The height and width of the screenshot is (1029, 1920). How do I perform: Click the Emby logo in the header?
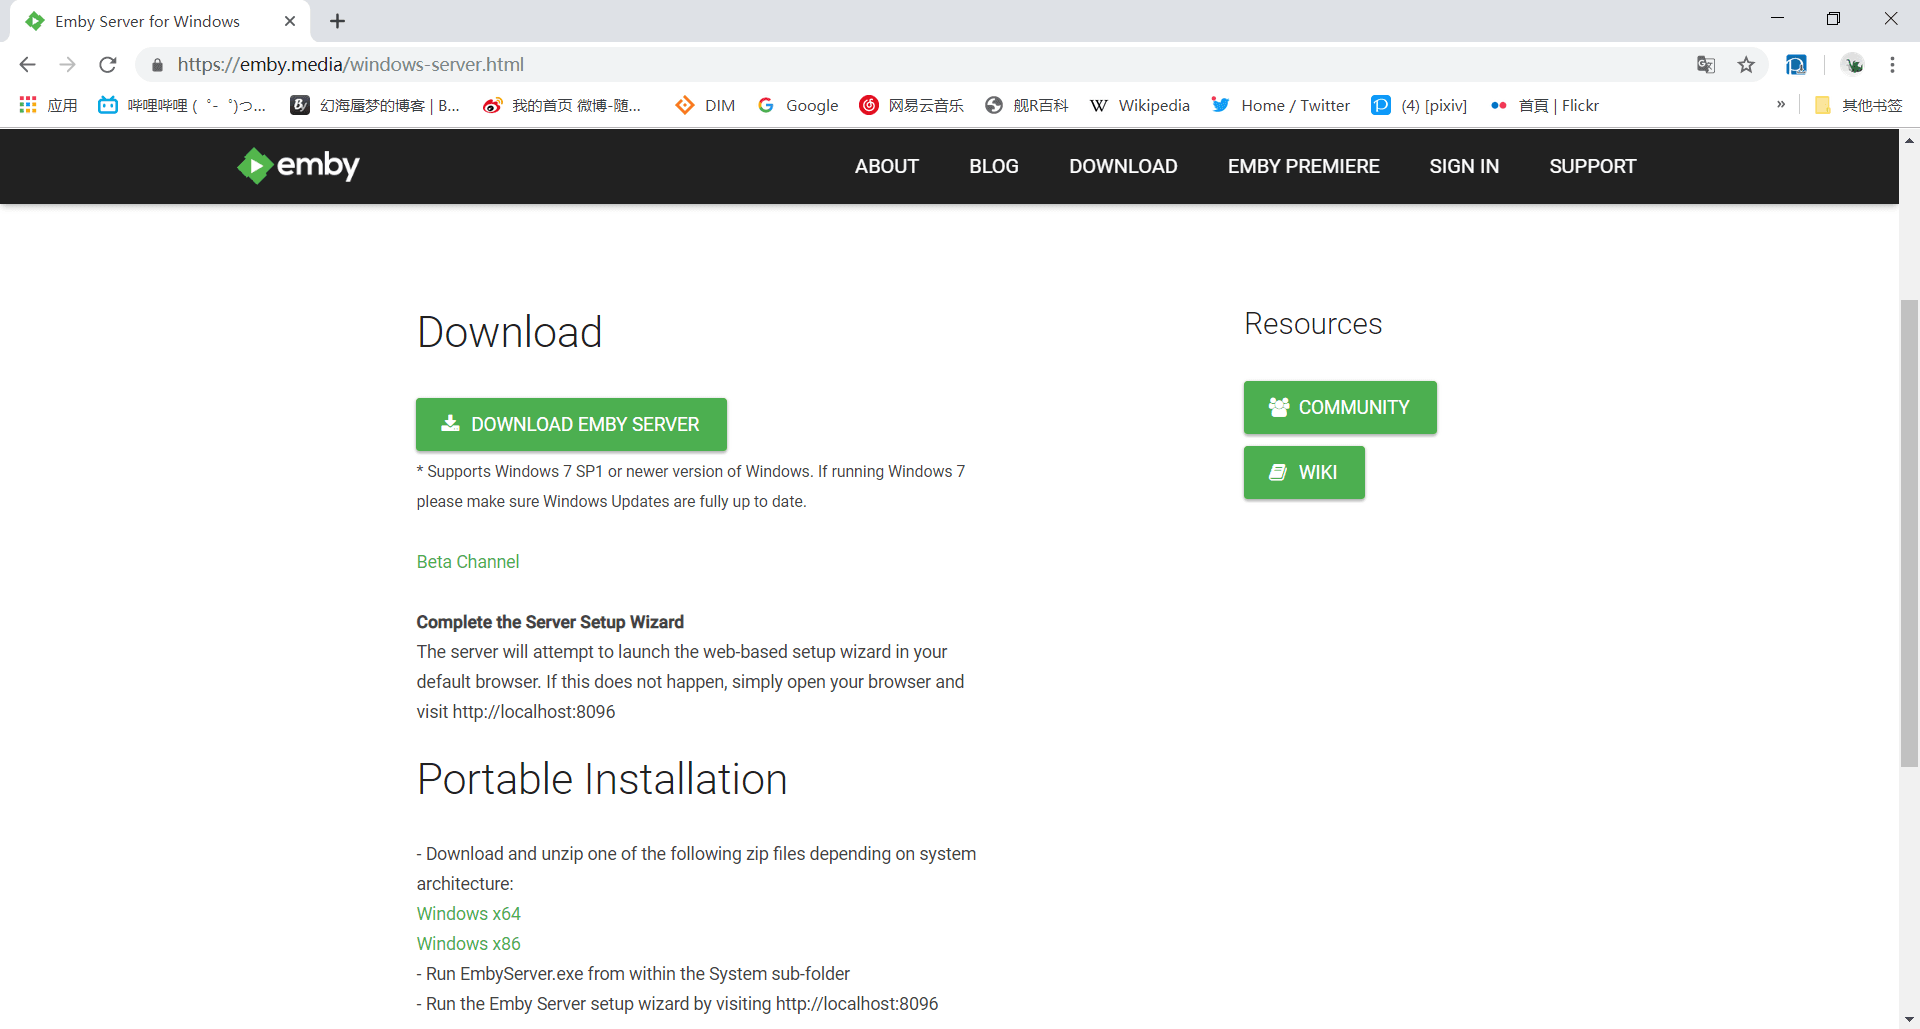(298, 166)
